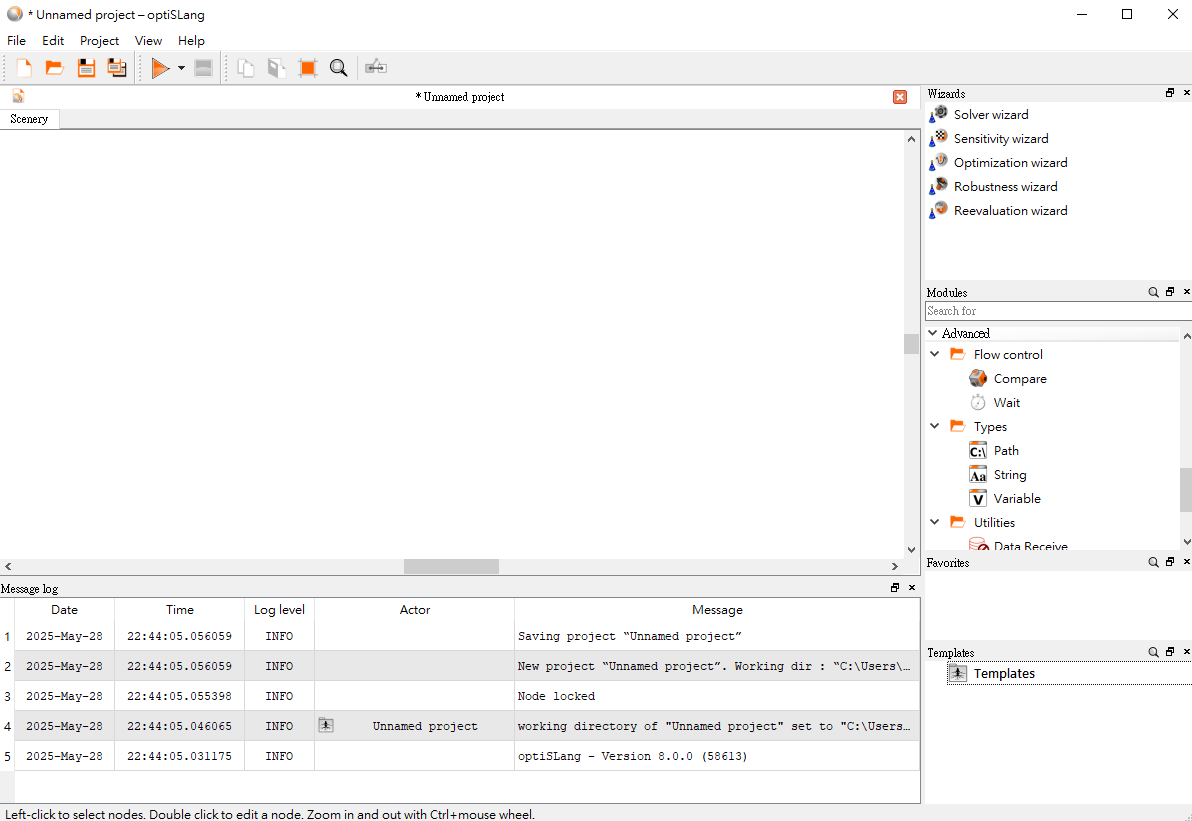
Task: Click the project icon left of the project title
Action: tap(18, 96)
